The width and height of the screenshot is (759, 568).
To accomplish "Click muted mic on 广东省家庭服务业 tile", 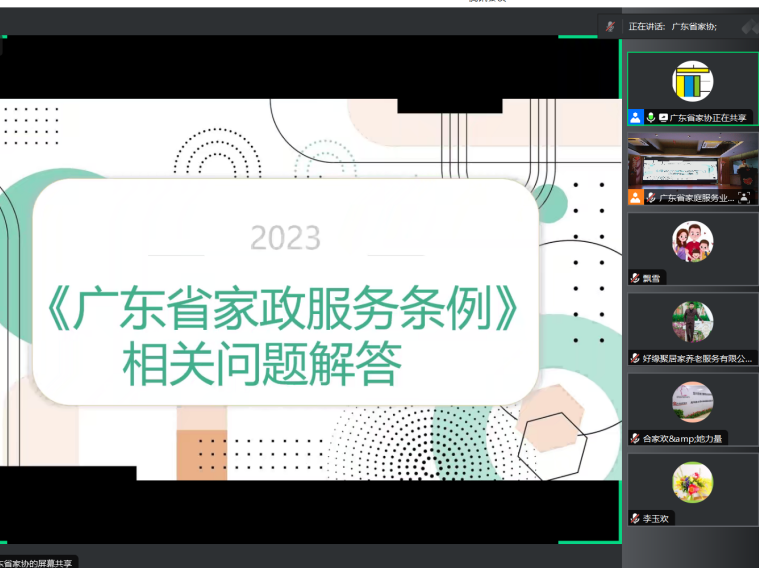I will coord(651,197).
